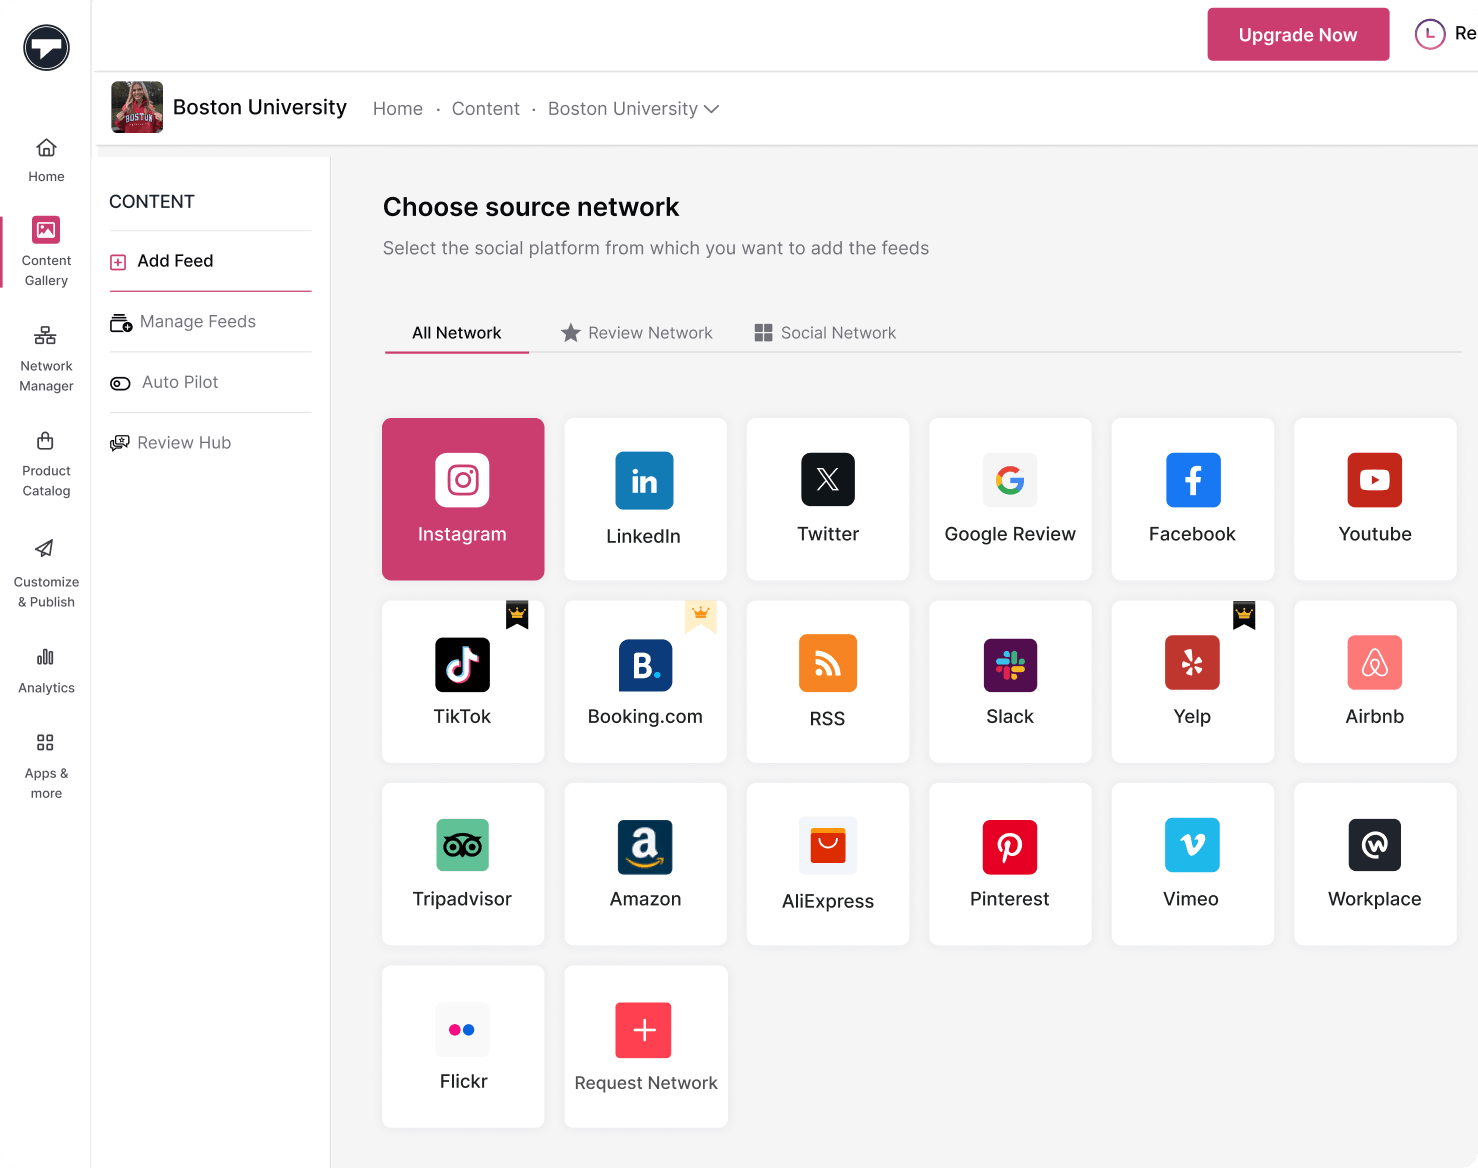Switch to the Review Network tab
Screen dimensions: 1478x1168
637,333
